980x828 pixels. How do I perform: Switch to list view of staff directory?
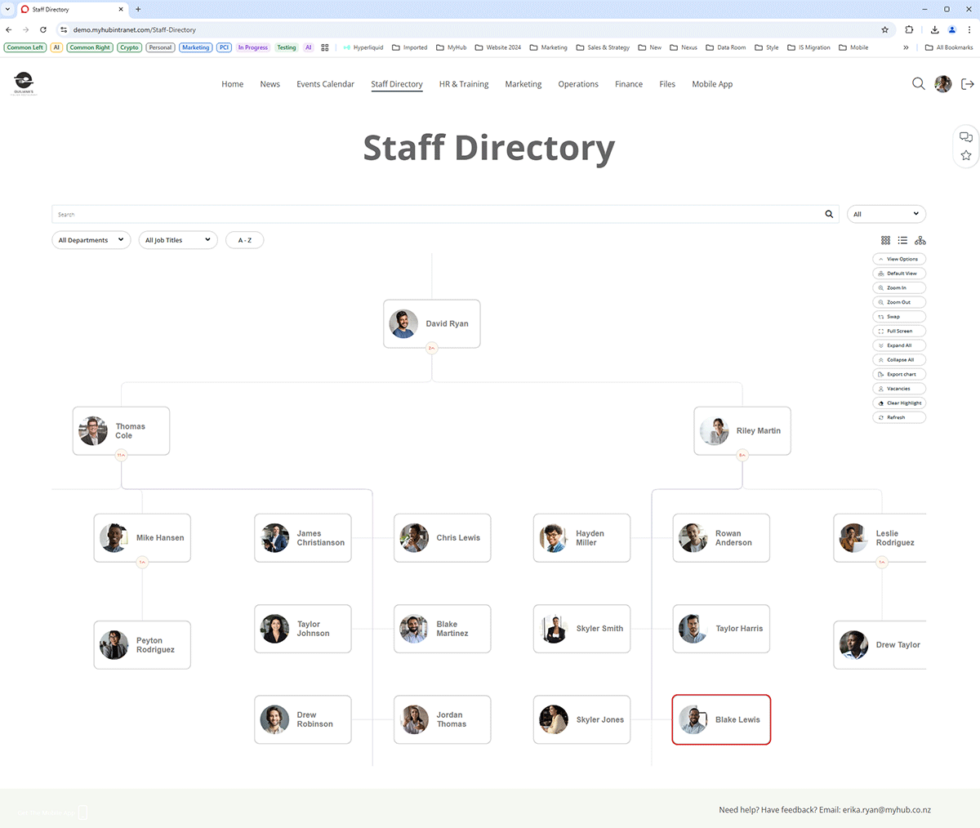point(902,240)
